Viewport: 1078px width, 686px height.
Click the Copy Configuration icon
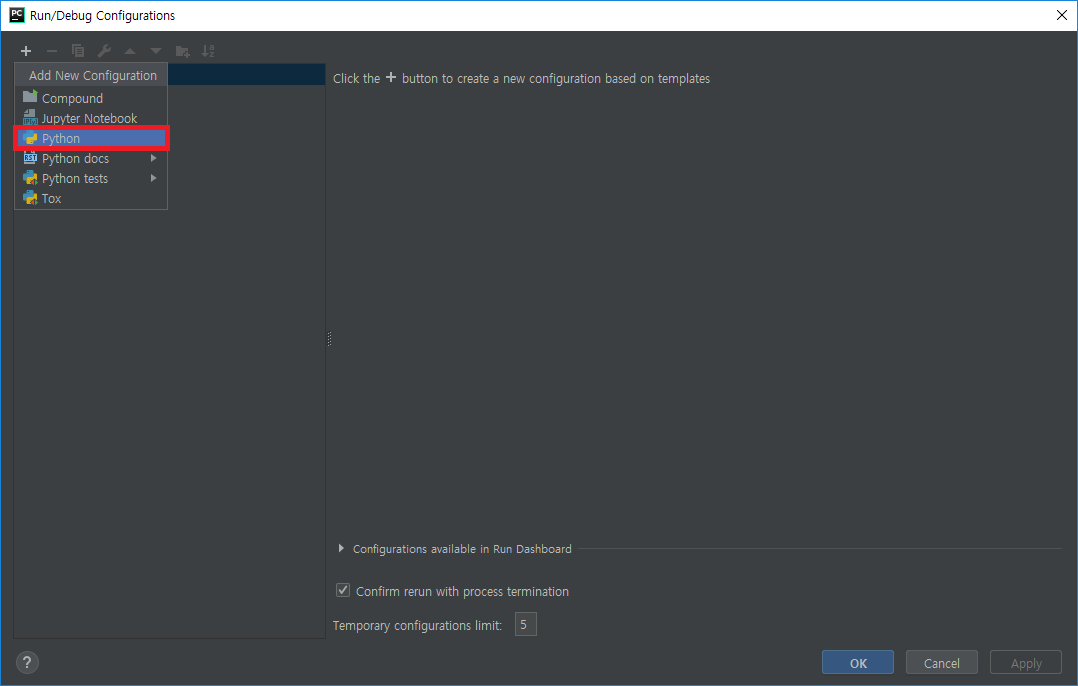[78, 51]
